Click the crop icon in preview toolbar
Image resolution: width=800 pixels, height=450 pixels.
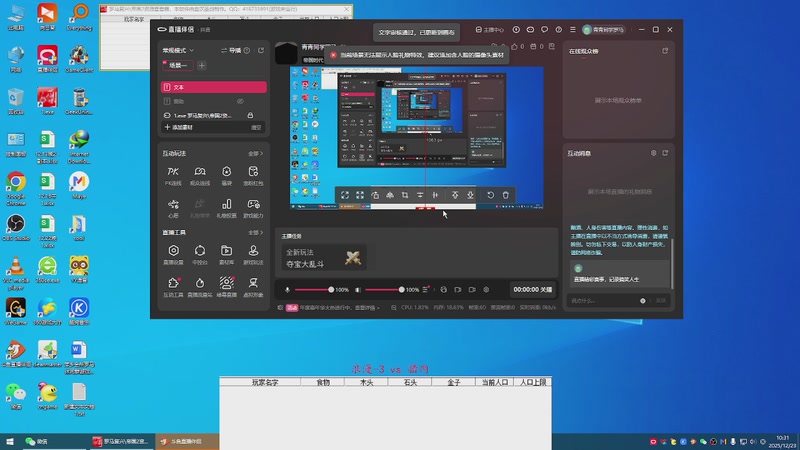tap(405, 195)
